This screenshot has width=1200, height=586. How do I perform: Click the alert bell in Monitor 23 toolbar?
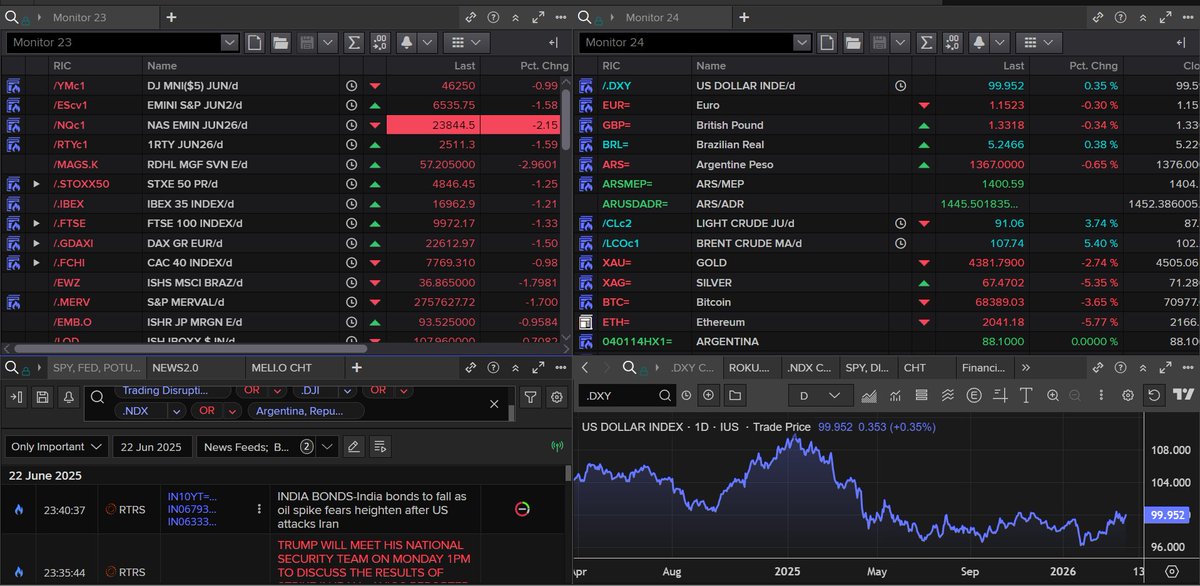click(407, 43)
